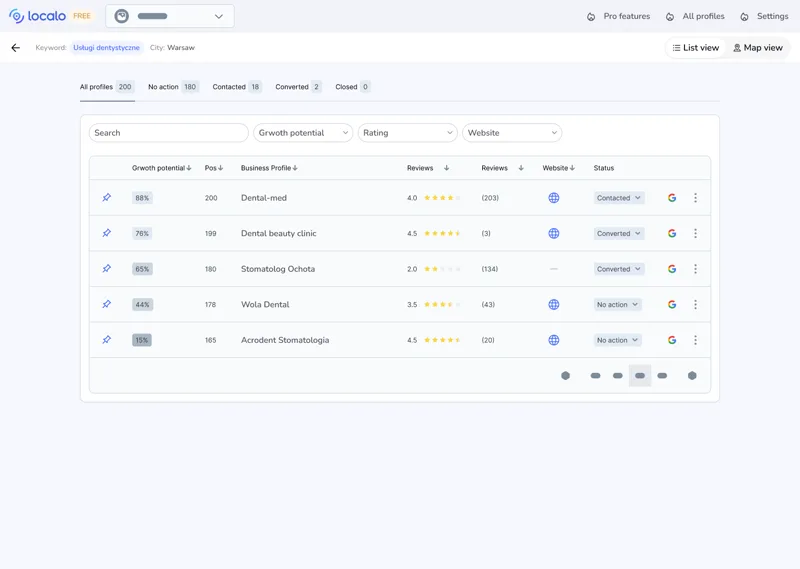800x569 pixels.
Task: Open Dental beauty clinic website globe icon
Action: tap(554, 233)
